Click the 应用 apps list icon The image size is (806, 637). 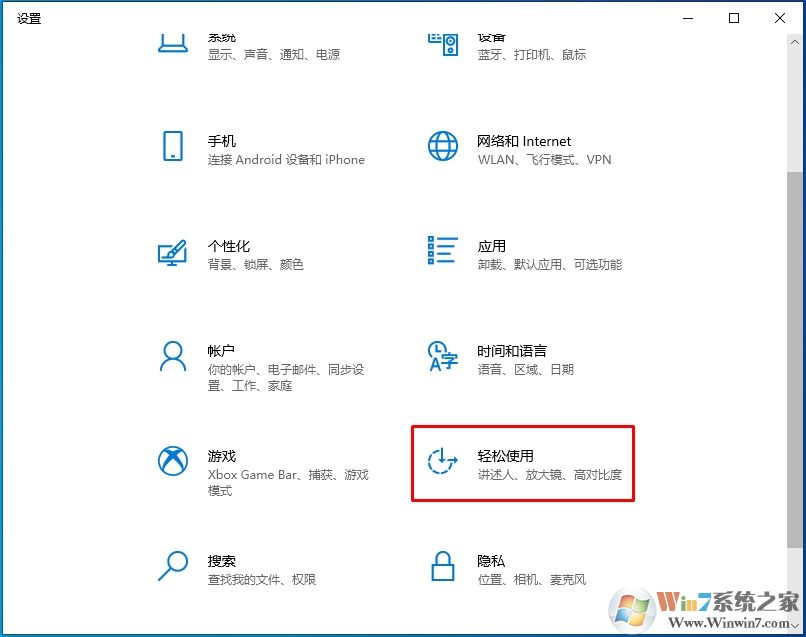(441, 250)
